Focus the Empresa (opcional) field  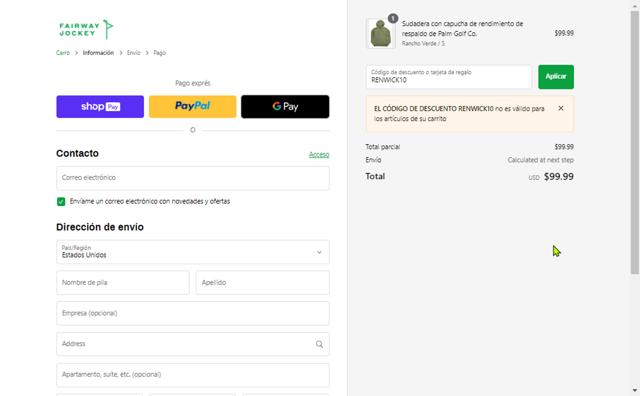click(193, 314)
